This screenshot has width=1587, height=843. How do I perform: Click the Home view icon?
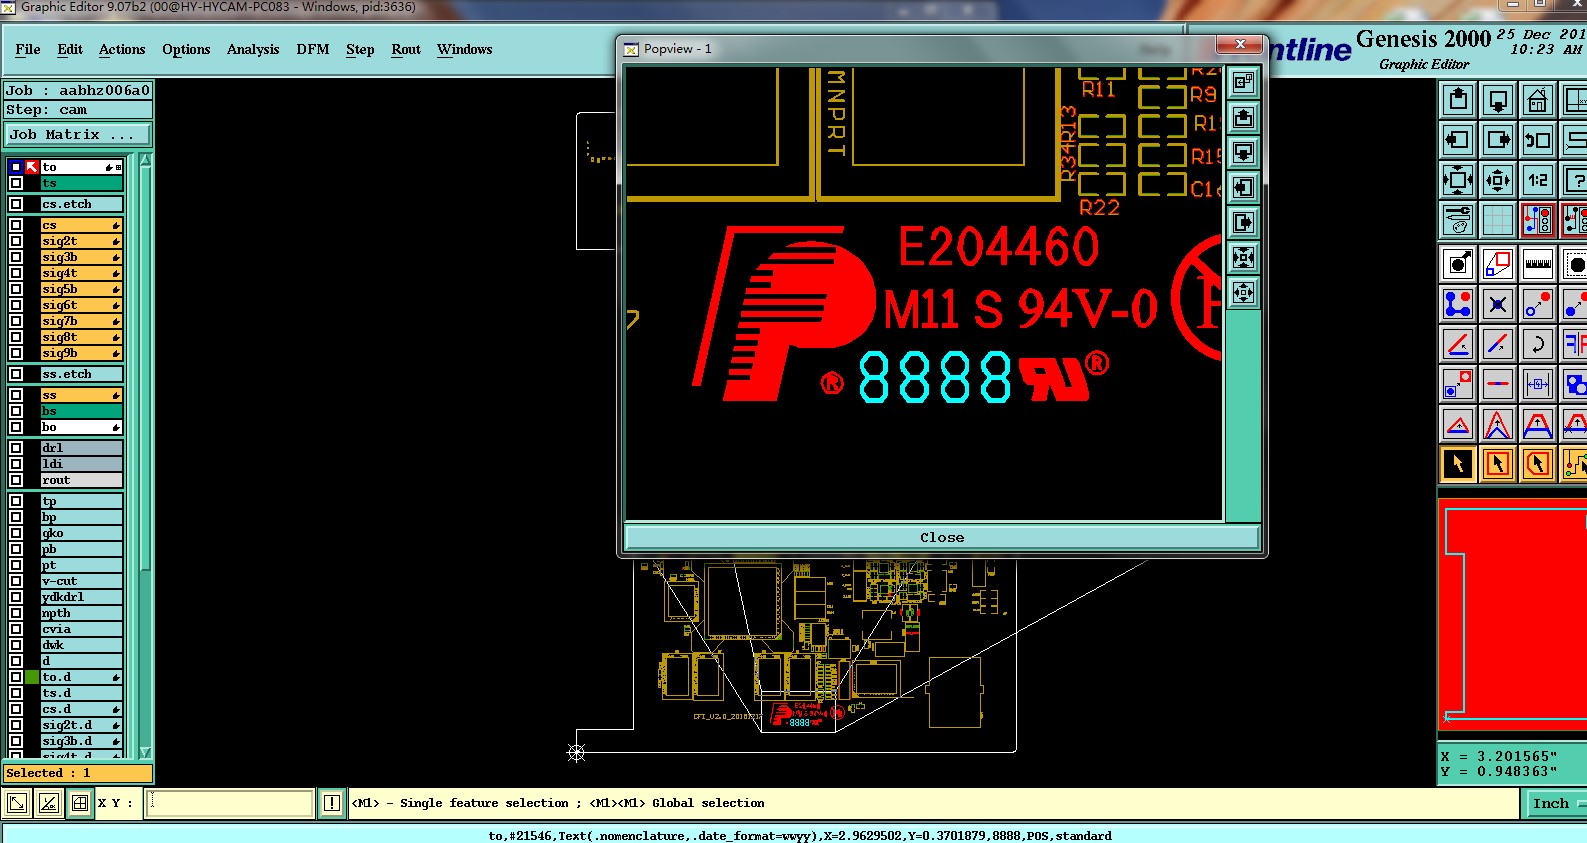point(1538,100)
